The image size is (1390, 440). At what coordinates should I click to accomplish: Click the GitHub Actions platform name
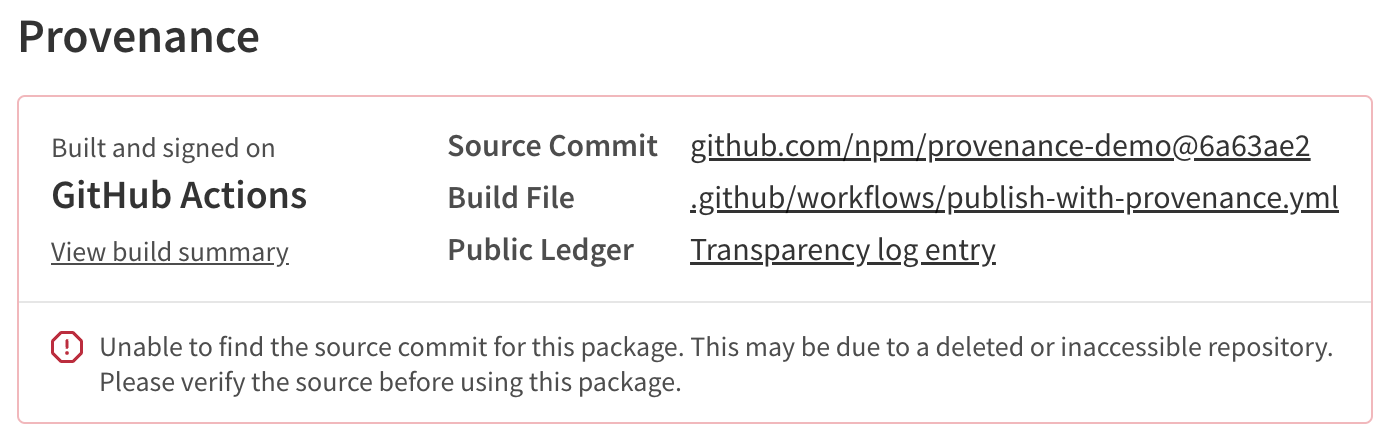[x=179, y=196]
